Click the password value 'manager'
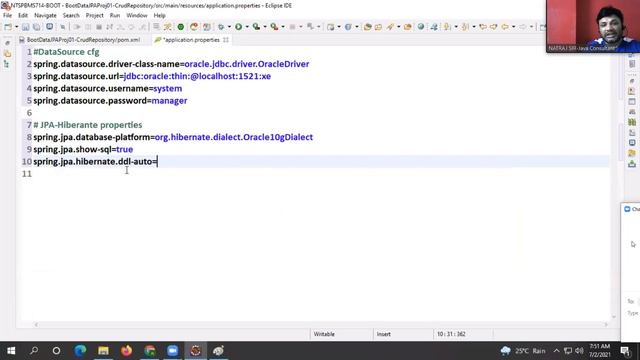 tap(169, 101)
